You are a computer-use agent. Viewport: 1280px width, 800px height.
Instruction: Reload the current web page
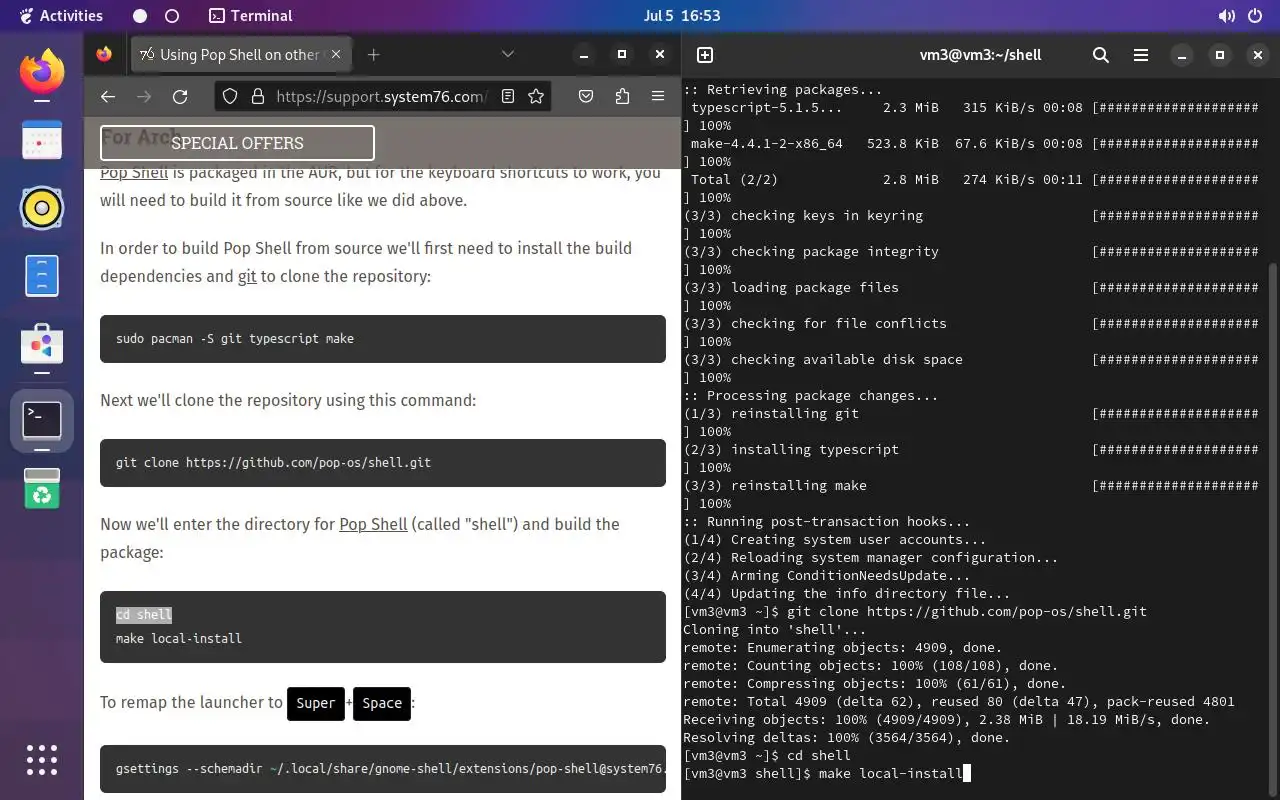[180, 96]
